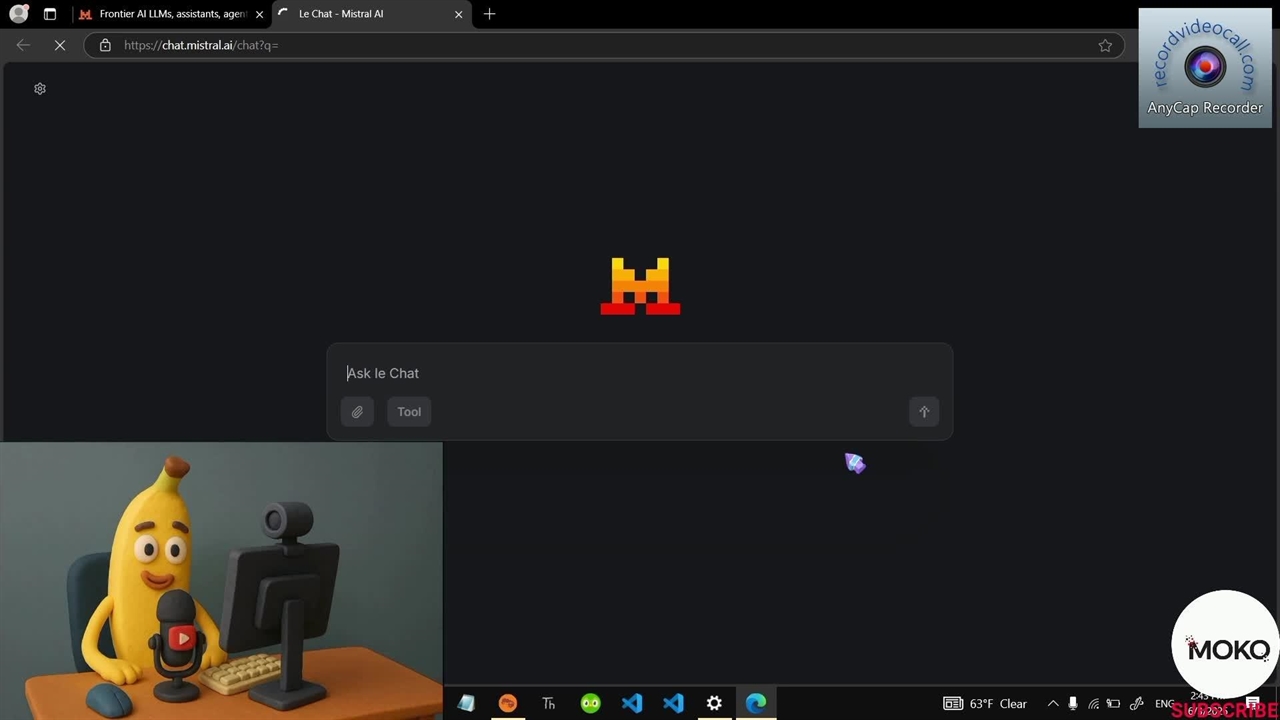The height and width of the screenshot is (720, 1280).
Task: Open Microsoft Edge in the taskbar
Action: tap(756, 704)
